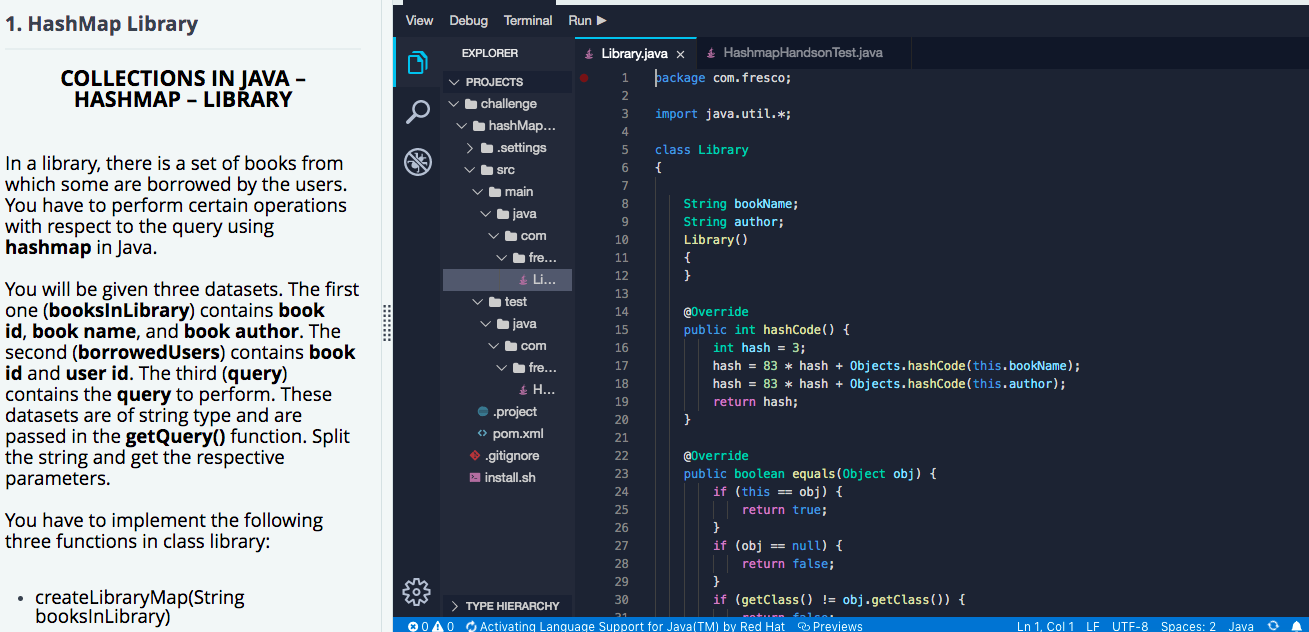The width and height of the screenshot is (1309, 632).
Task: Open the install.sh file
Action: (508, 478)
